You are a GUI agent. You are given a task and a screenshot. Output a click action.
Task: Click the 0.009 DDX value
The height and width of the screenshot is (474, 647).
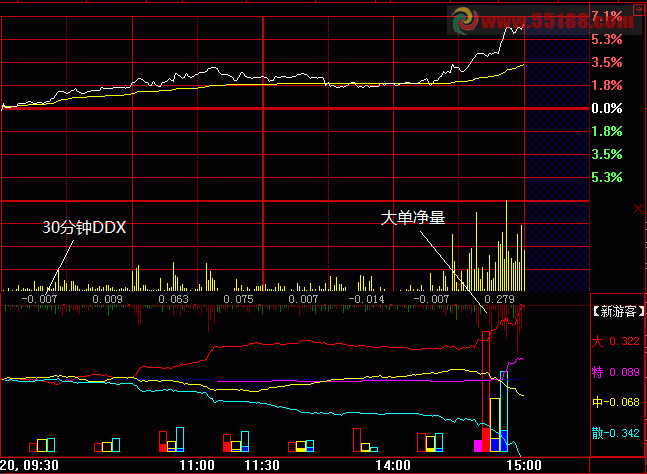(x=107, y=299)
